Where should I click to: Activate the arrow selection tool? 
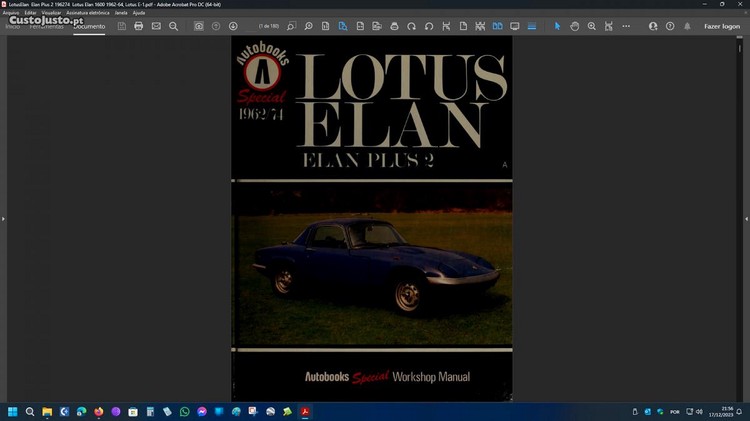(558, 26)
